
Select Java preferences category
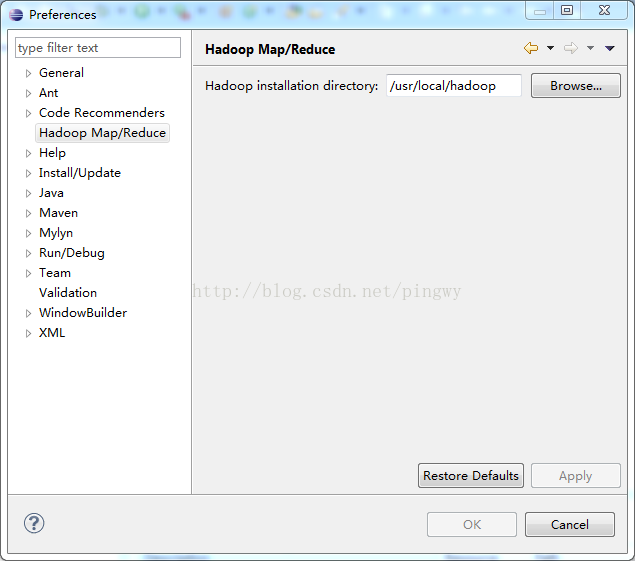51,193
